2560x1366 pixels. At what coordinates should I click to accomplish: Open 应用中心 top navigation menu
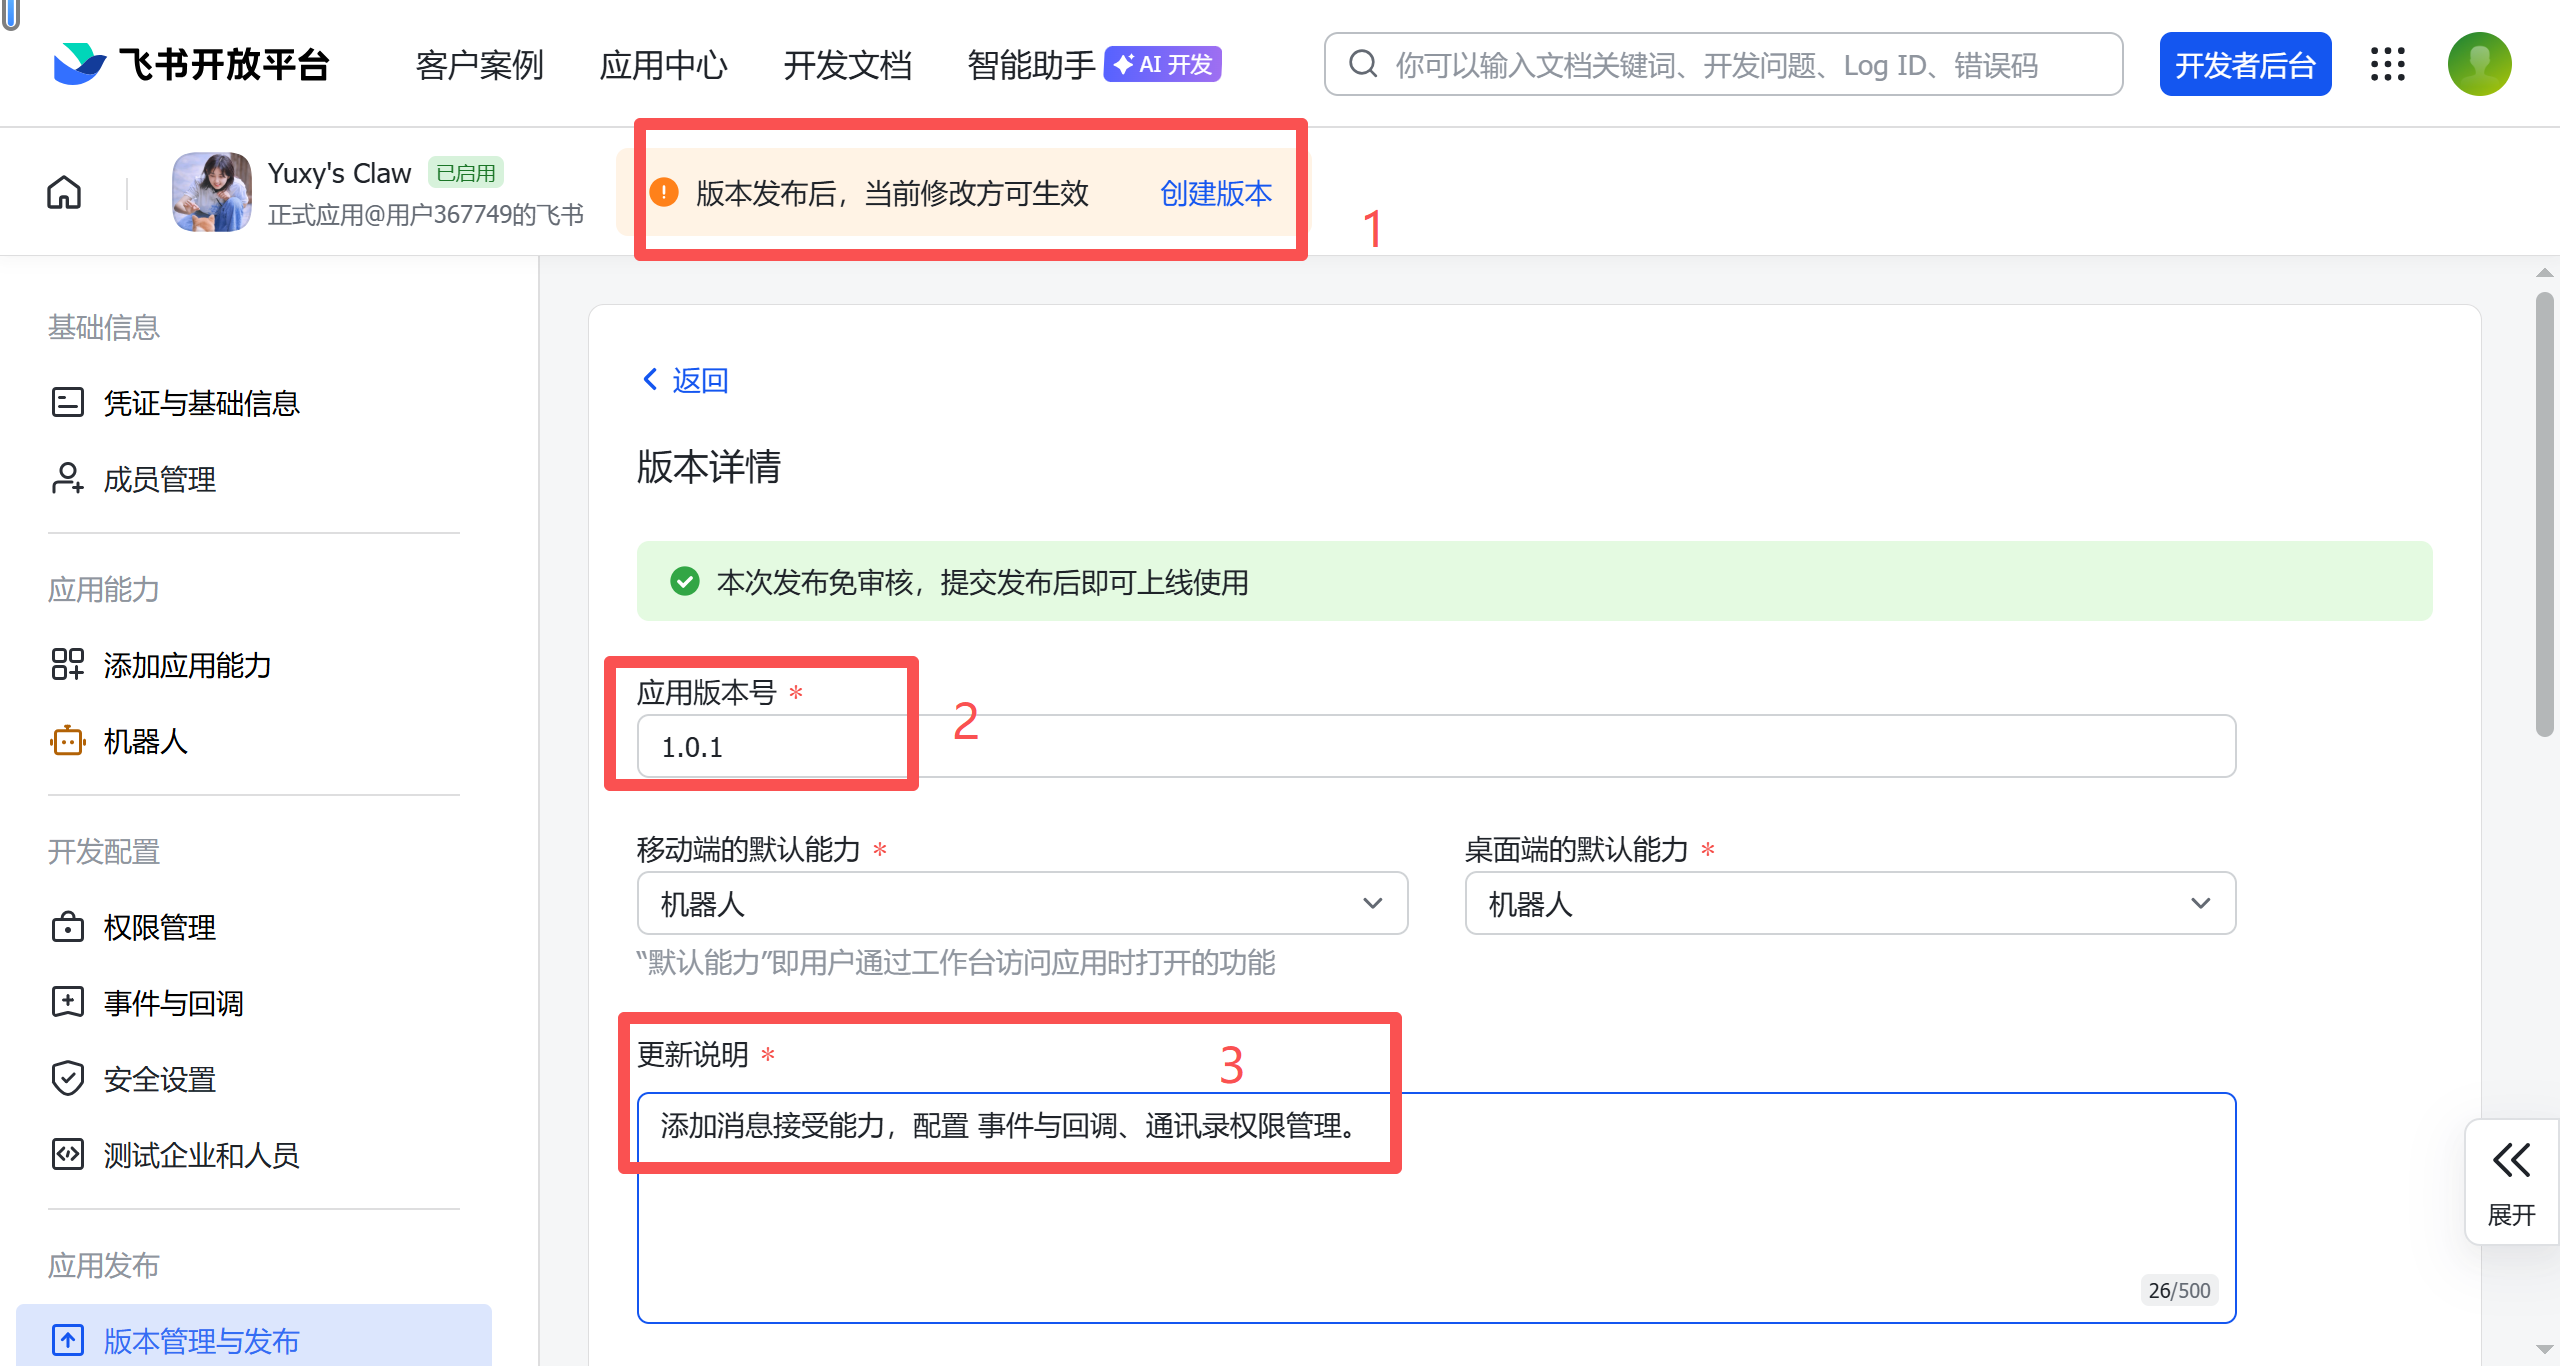(x=663, y=65)
